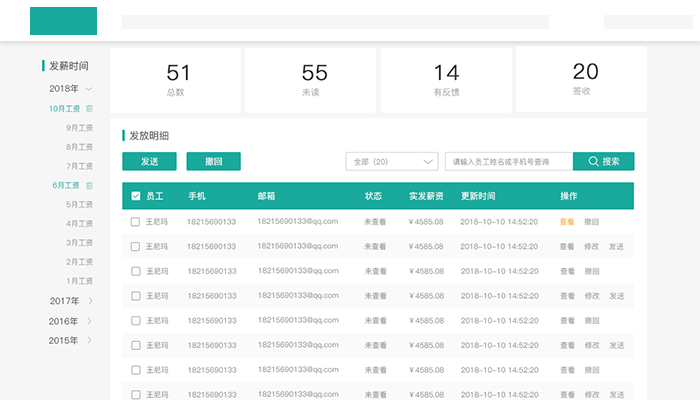The image size is (700, 400).
Task: Click the teal 撤回 button above the table
Action: coord(213,161)
